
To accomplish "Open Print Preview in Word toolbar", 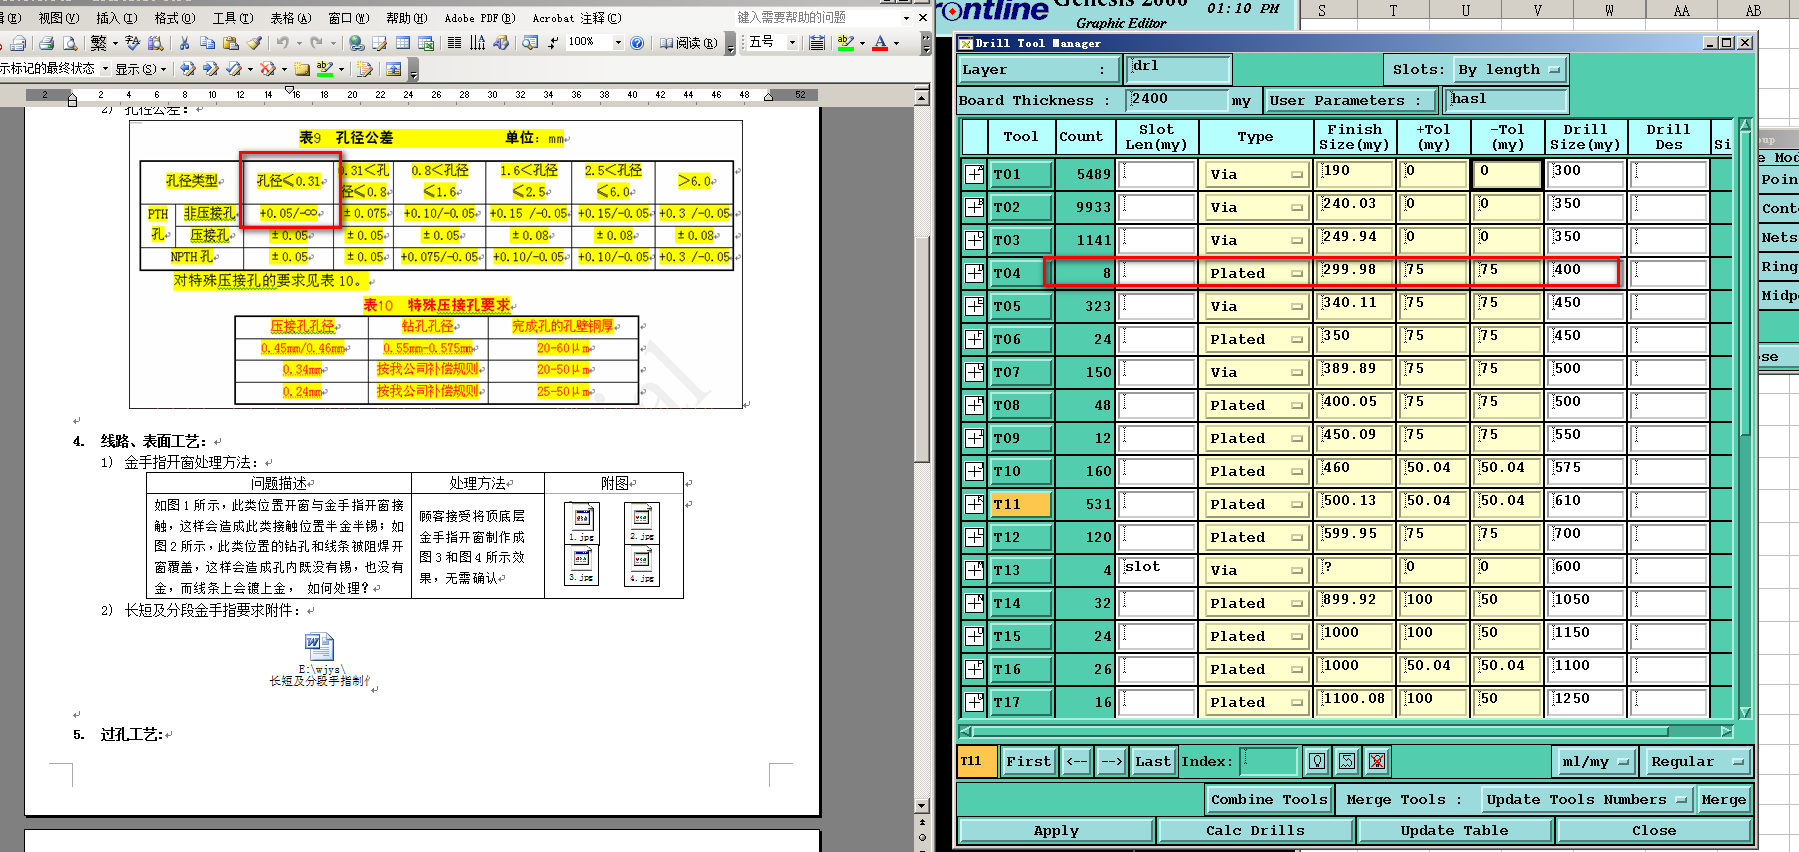I will click(x=70, y=43).
